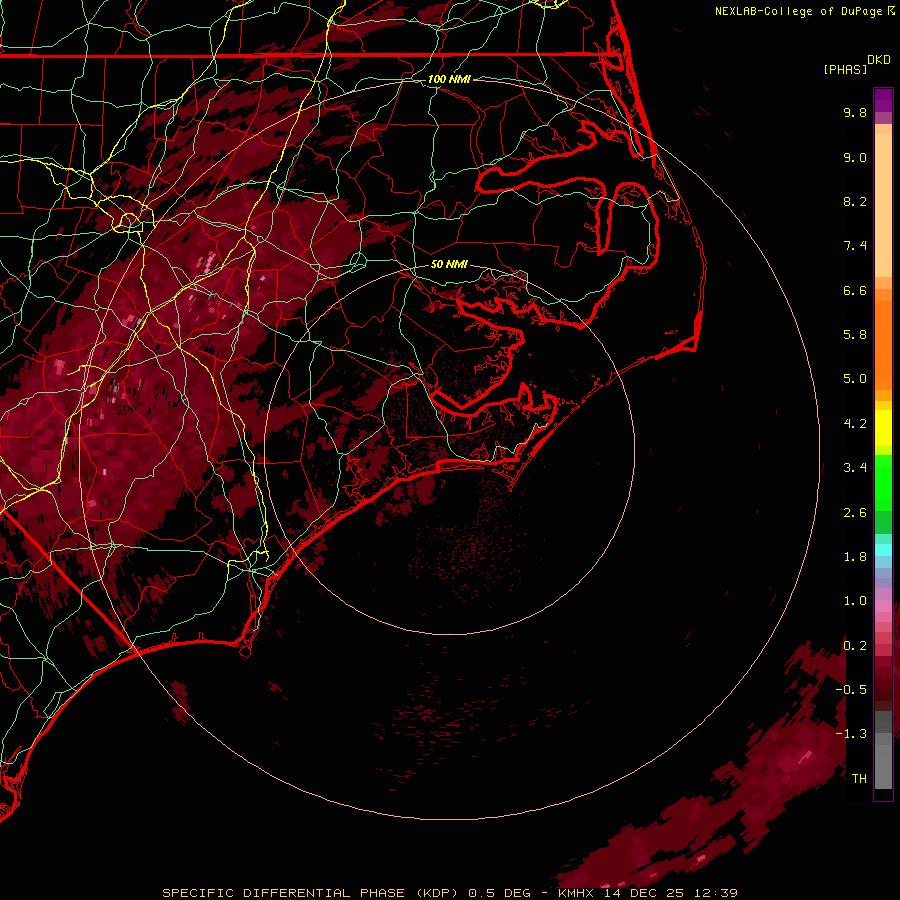
Task: Click the TH threshold label on the scale
Action: [x=859, y=779]
